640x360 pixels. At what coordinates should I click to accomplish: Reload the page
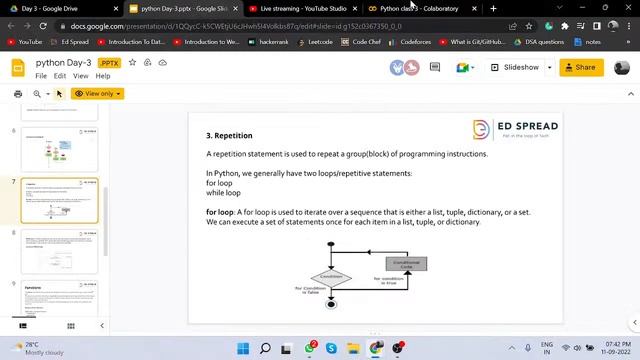(43, 26)
